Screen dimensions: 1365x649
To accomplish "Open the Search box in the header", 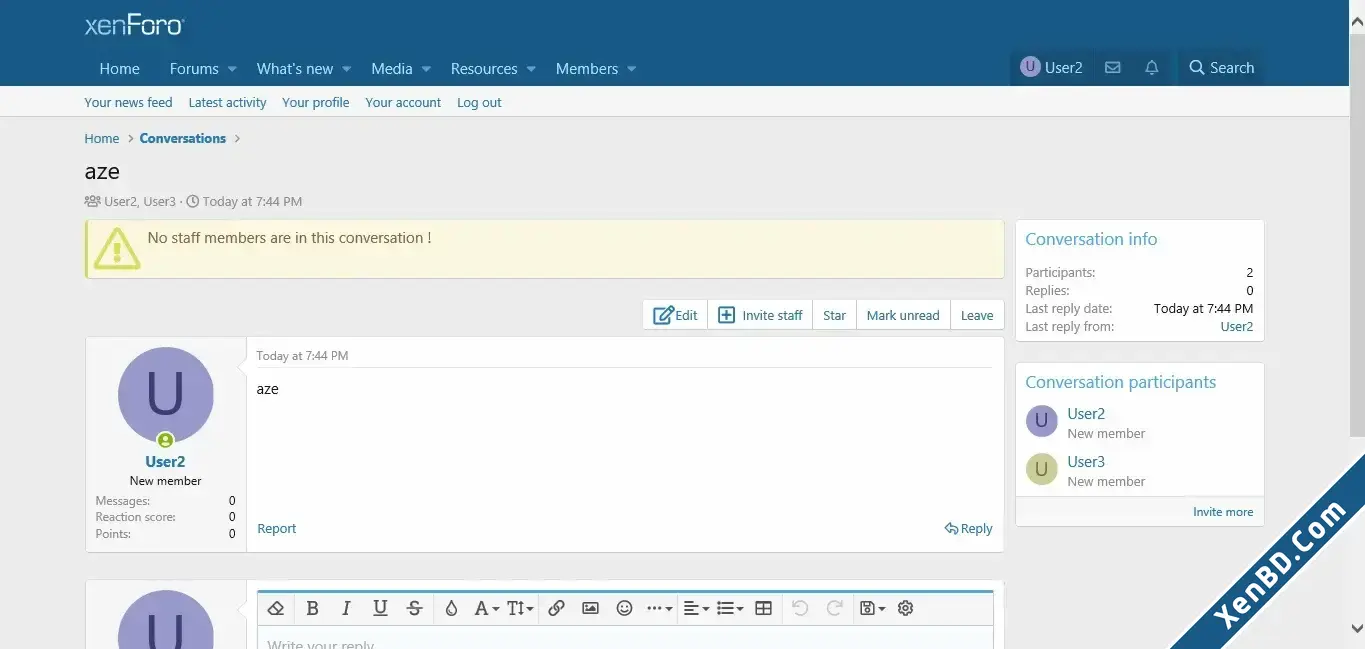I will click(1221, 68).
